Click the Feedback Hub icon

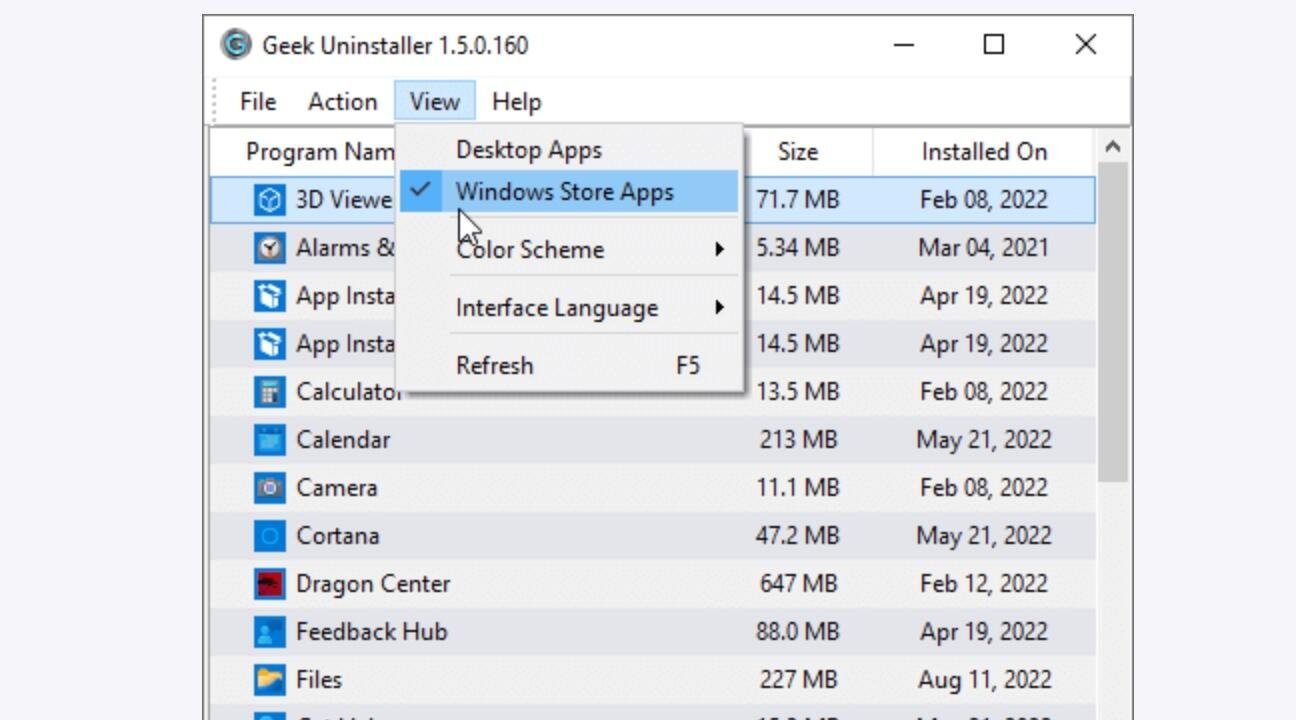269,632
